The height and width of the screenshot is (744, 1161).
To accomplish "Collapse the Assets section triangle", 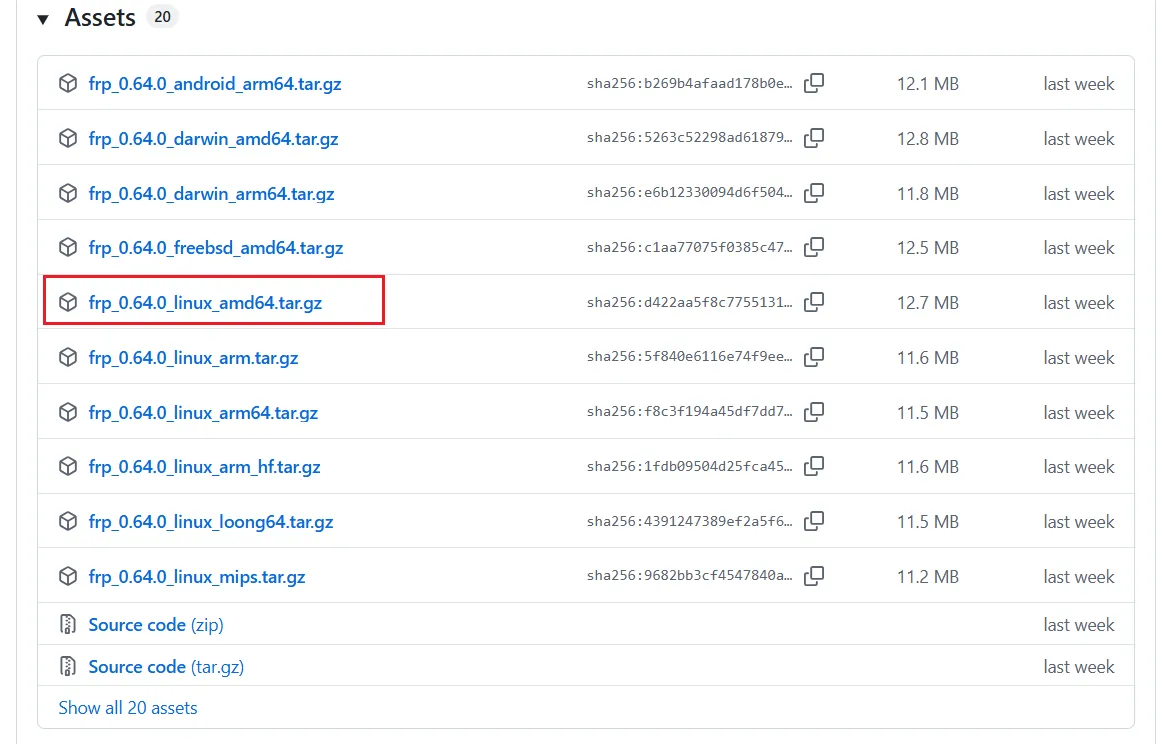I will 43,19.
